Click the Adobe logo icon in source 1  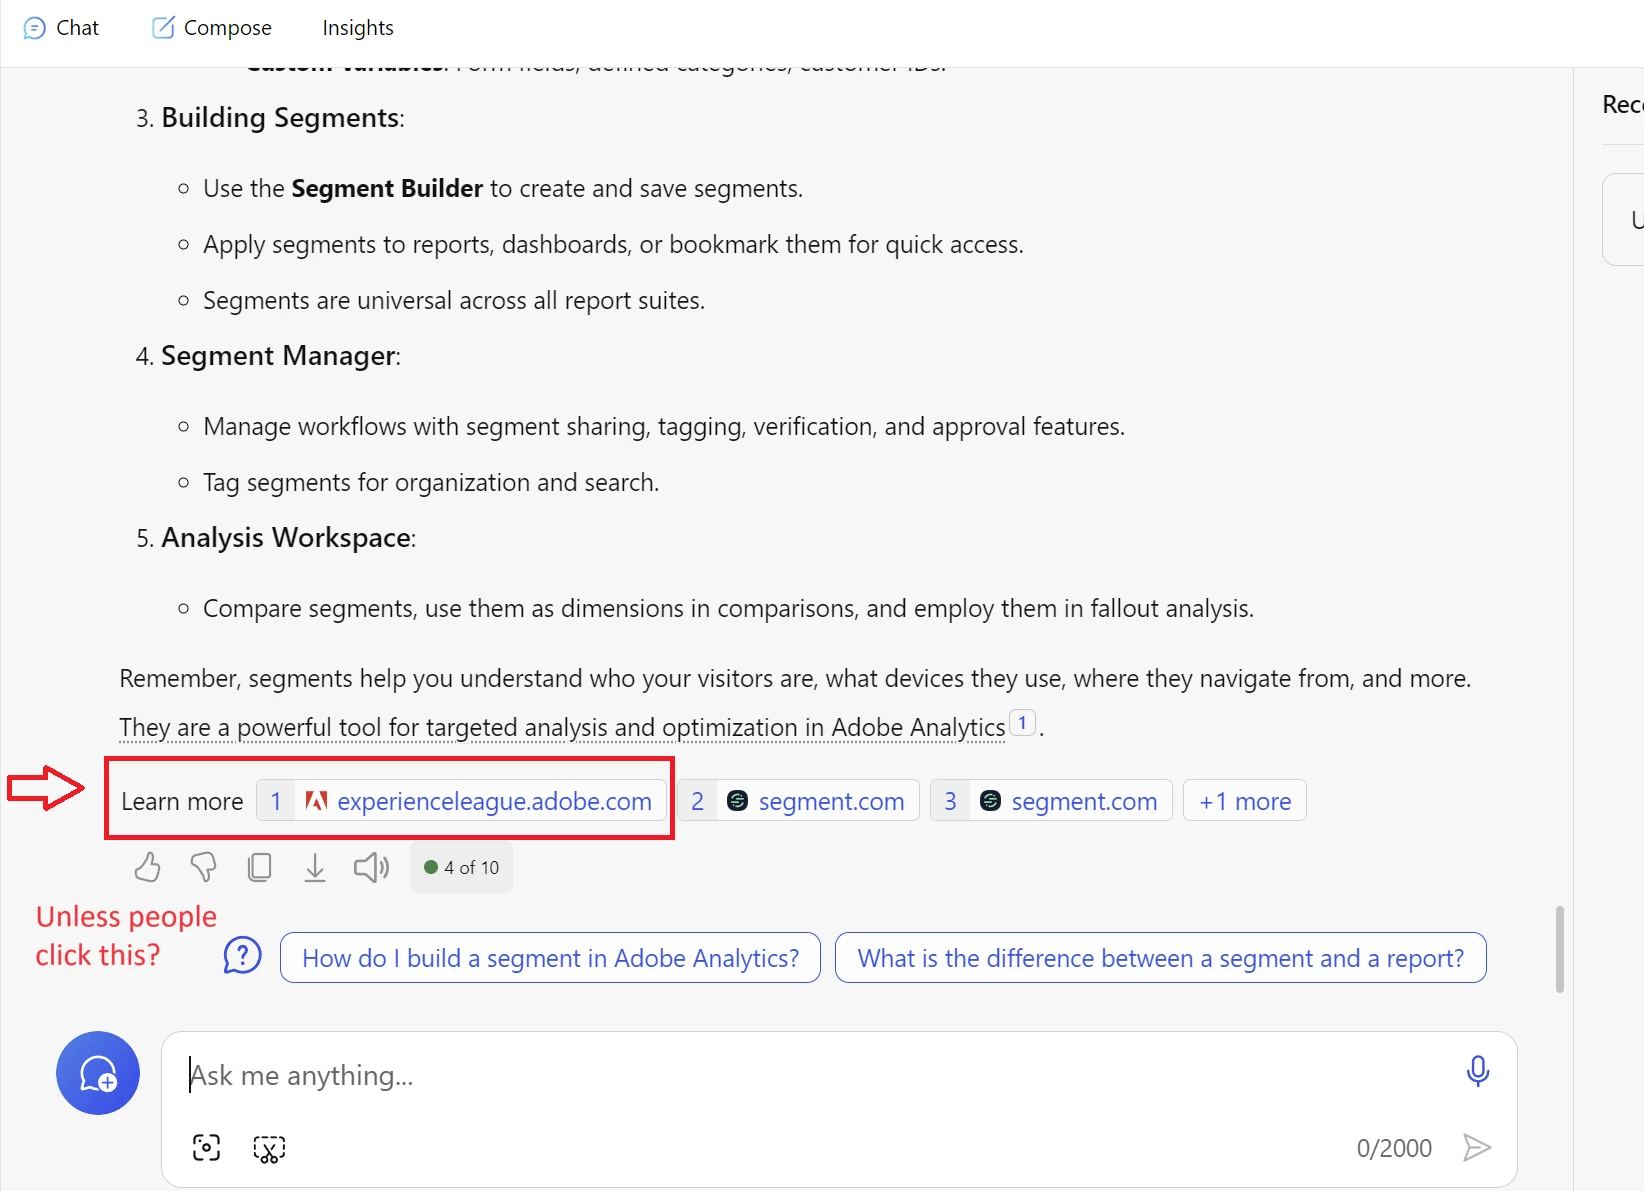316,801
